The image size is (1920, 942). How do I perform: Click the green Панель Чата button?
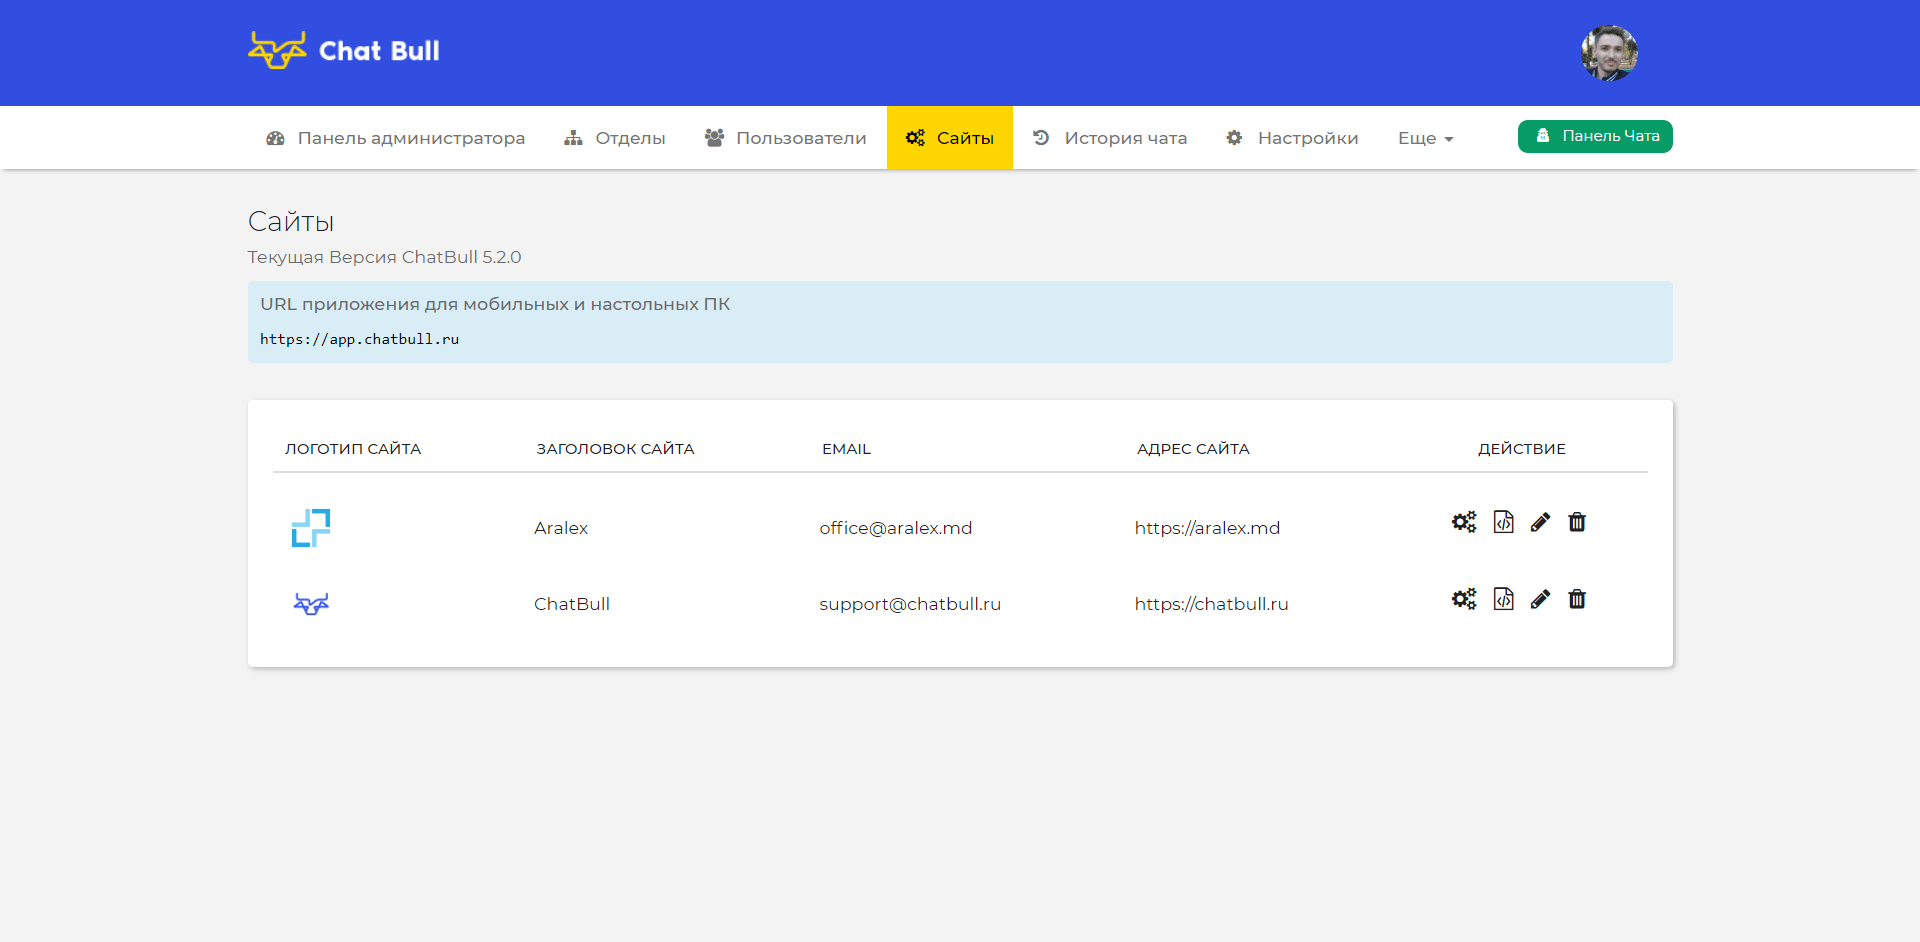[1595, 136]
